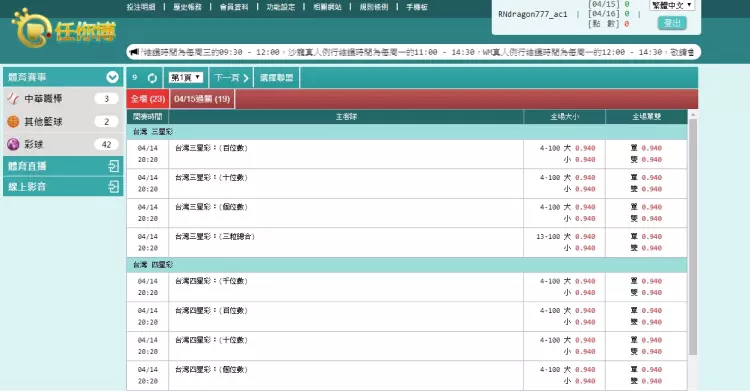Bet 單 0.940 on 三星彩 百位數

pos(651,148)
